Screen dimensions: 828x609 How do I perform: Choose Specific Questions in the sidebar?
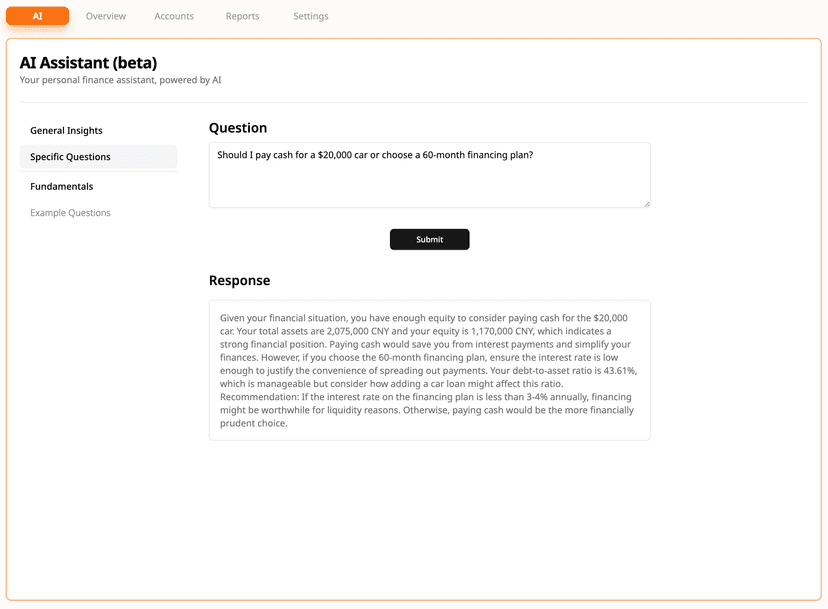click(70, 157)
